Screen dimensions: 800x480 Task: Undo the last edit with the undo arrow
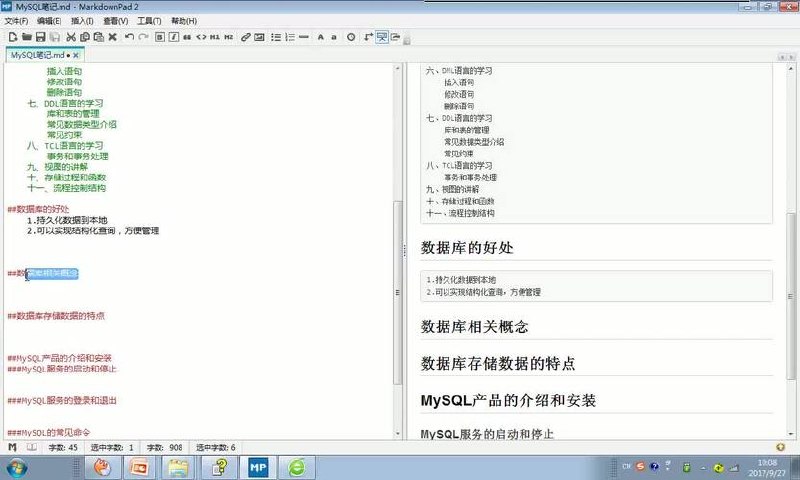coord(130,37)
